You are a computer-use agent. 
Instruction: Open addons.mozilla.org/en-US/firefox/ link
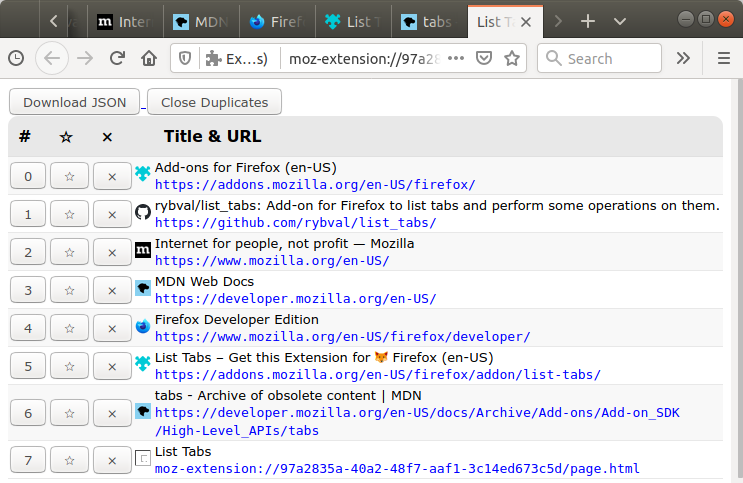[315, 184]
